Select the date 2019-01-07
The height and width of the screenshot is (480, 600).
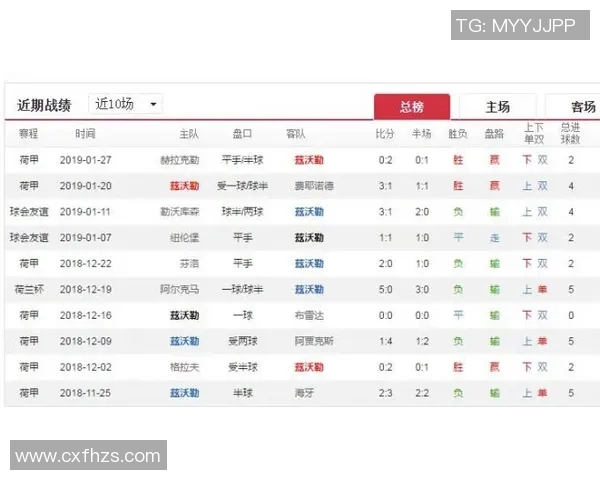[x=86, y=237]
